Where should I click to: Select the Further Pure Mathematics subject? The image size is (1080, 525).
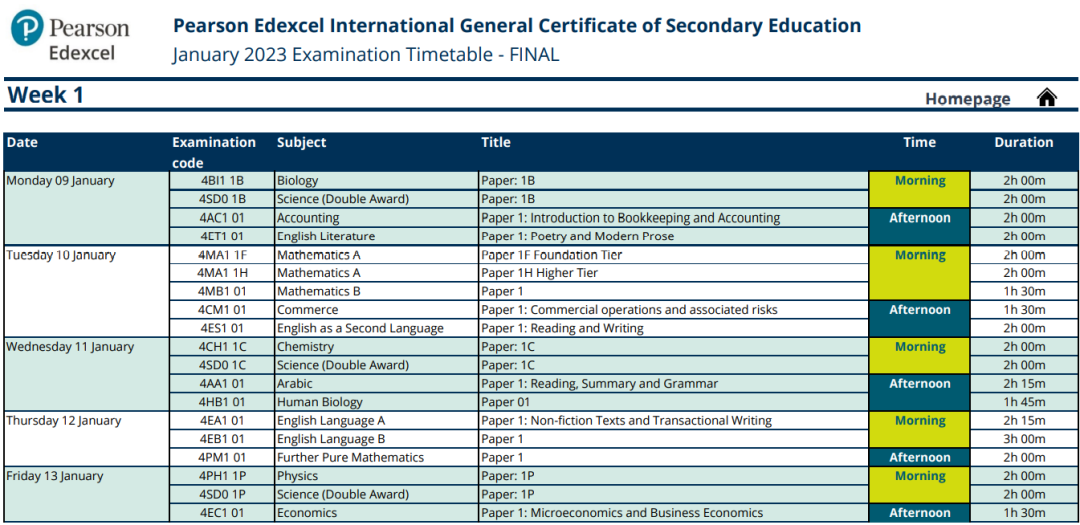click(350, 457)
